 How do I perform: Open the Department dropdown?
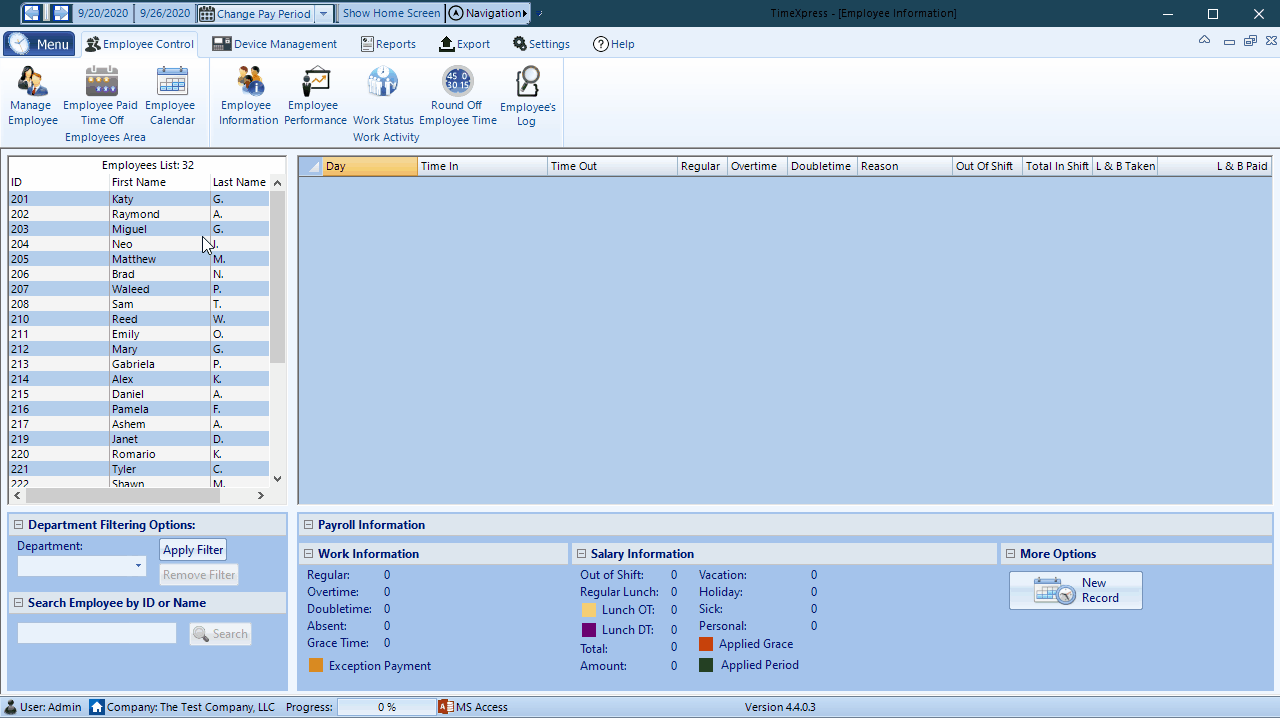point(138,567)
